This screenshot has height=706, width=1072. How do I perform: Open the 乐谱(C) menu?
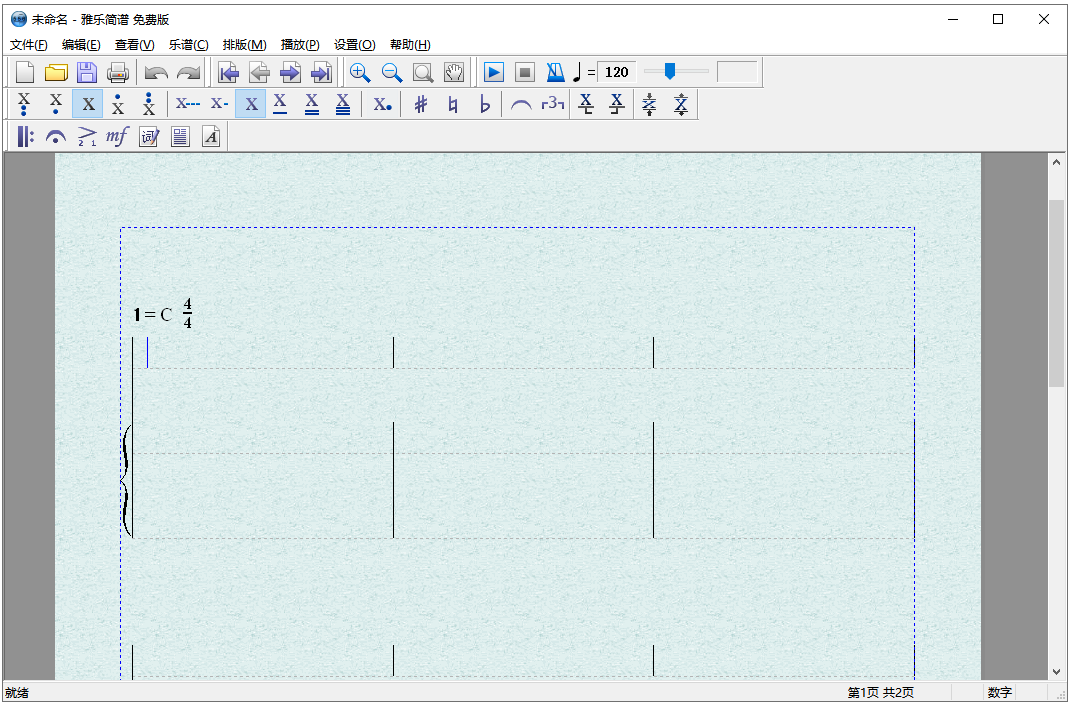point(188,44)
